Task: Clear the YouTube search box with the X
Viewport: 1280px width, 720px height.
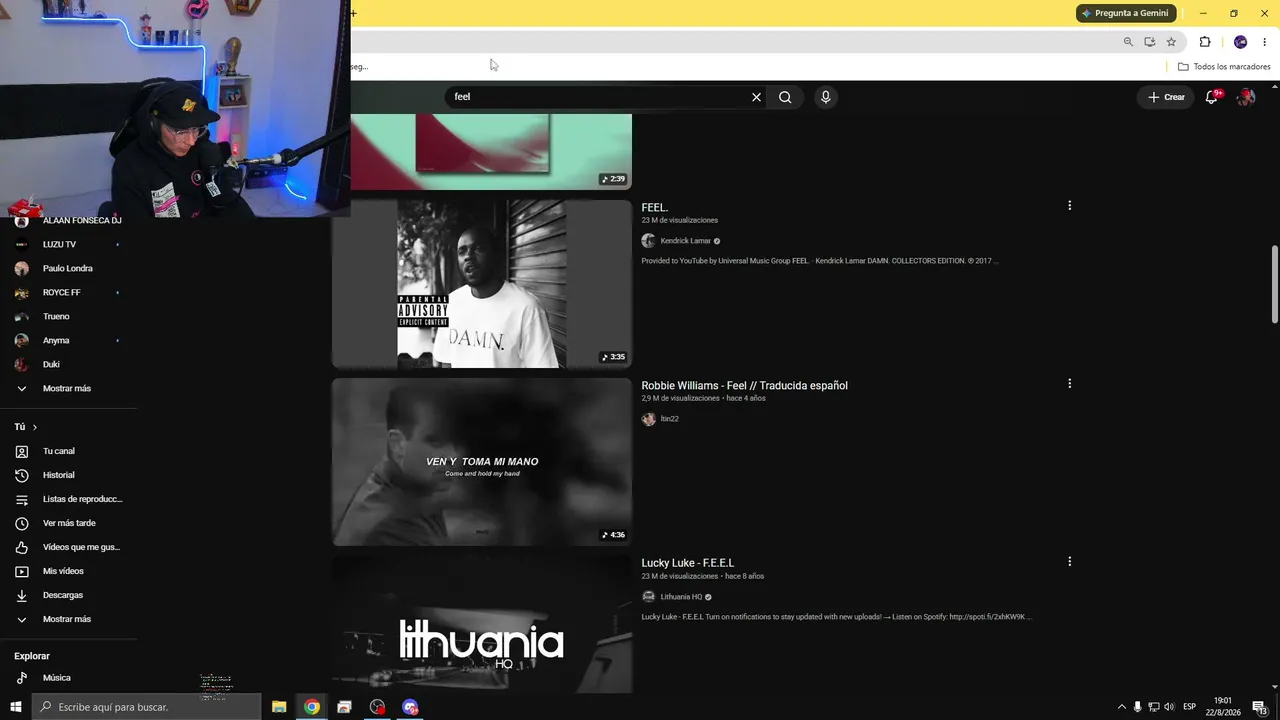Action: coord(756,97)
